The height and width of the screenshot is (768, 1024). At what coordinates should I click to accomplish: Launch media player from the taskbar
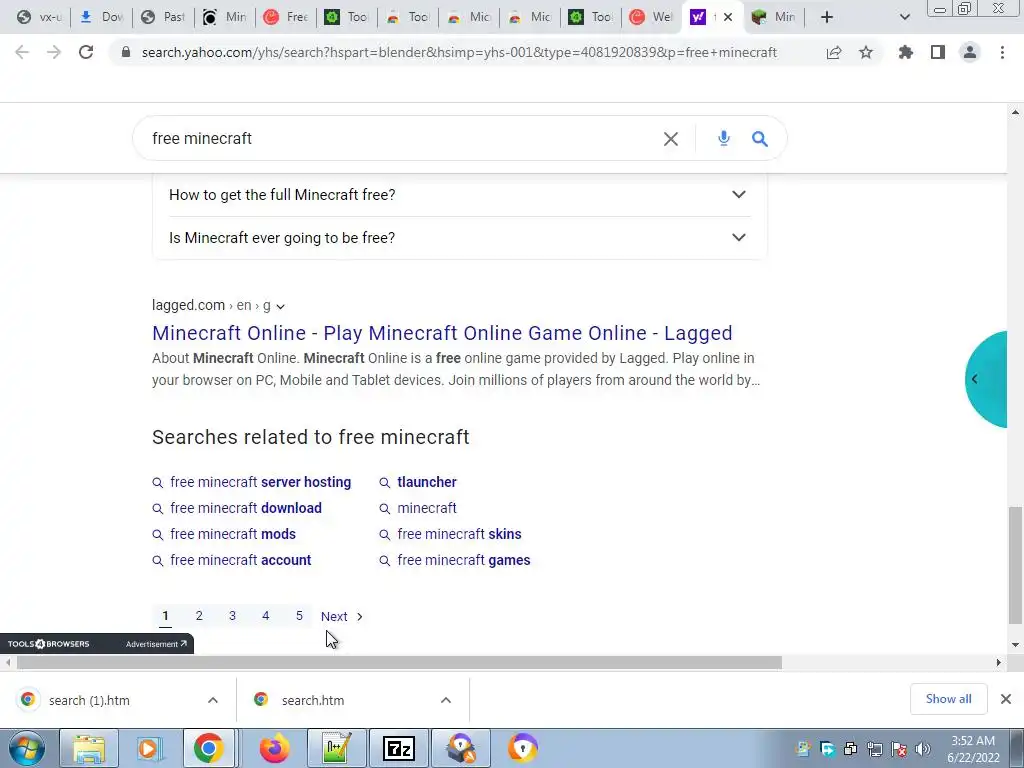(x=148, y=748)
